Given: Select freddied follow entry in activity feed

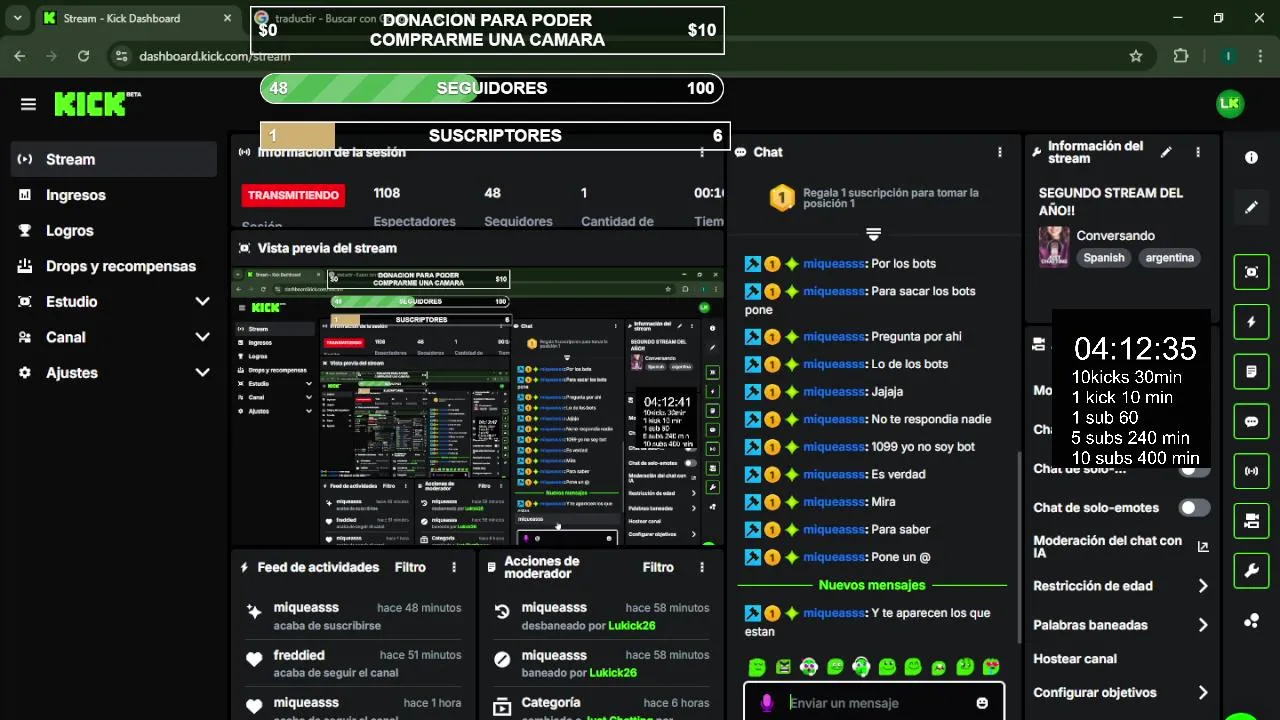Looking at the screenshot, I should pos(355,664).
